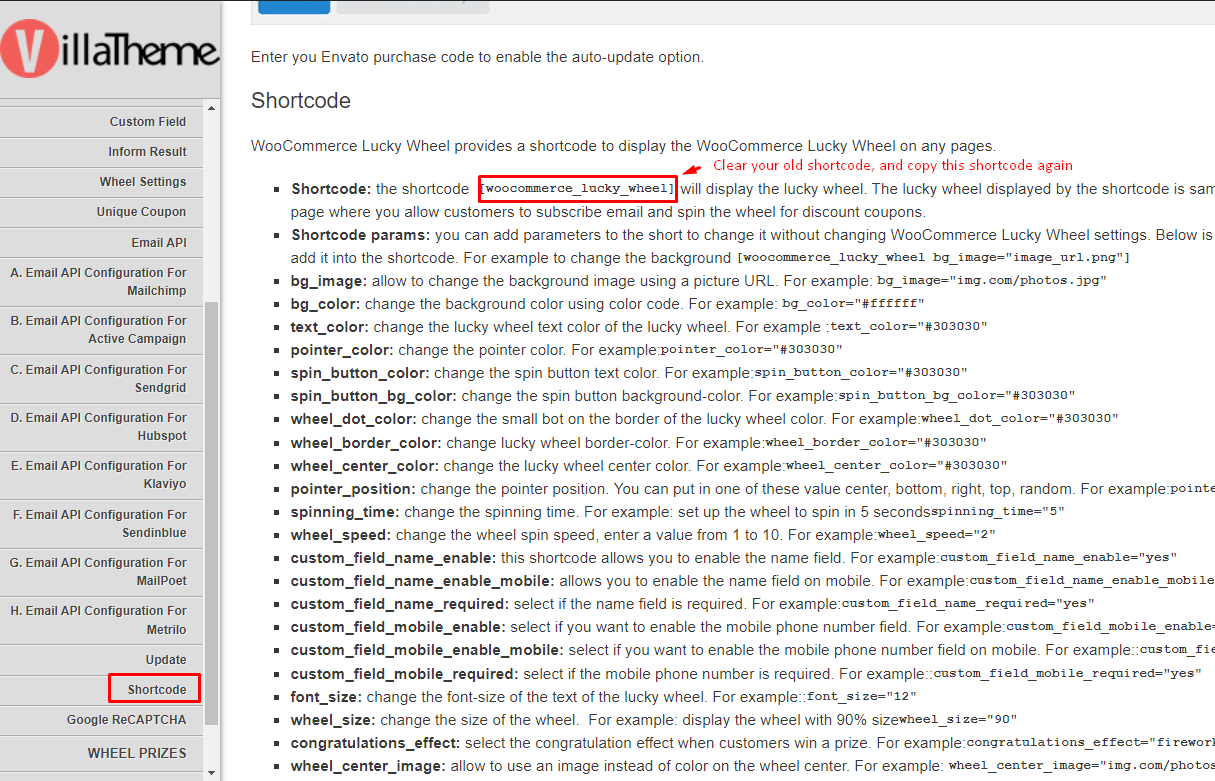
Task: Click the example spinning_time="5"
Action: (x=998, y=512)
